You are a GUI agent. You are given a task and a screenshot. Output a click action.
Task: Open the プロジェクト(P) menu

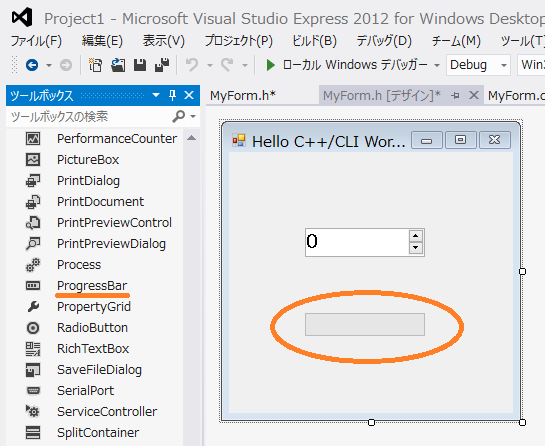[238, 41]
